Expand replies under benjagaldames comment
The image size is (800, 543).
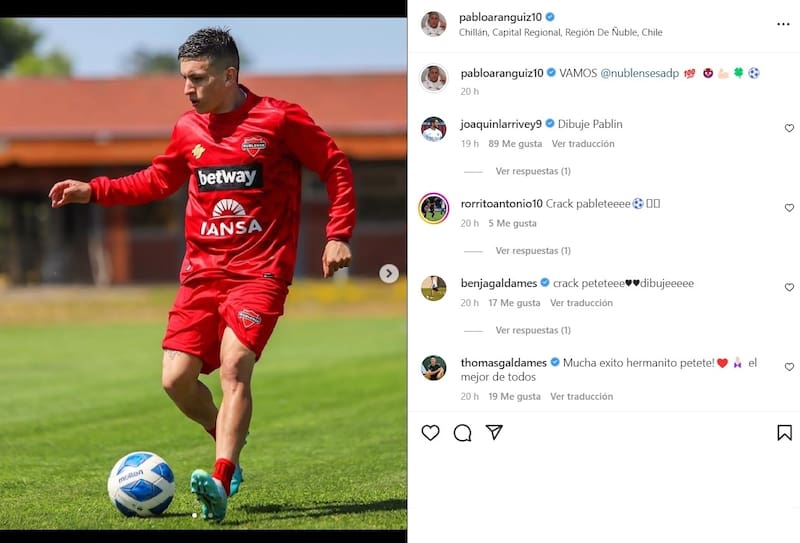pyautogui.click(x=533, y=330)
